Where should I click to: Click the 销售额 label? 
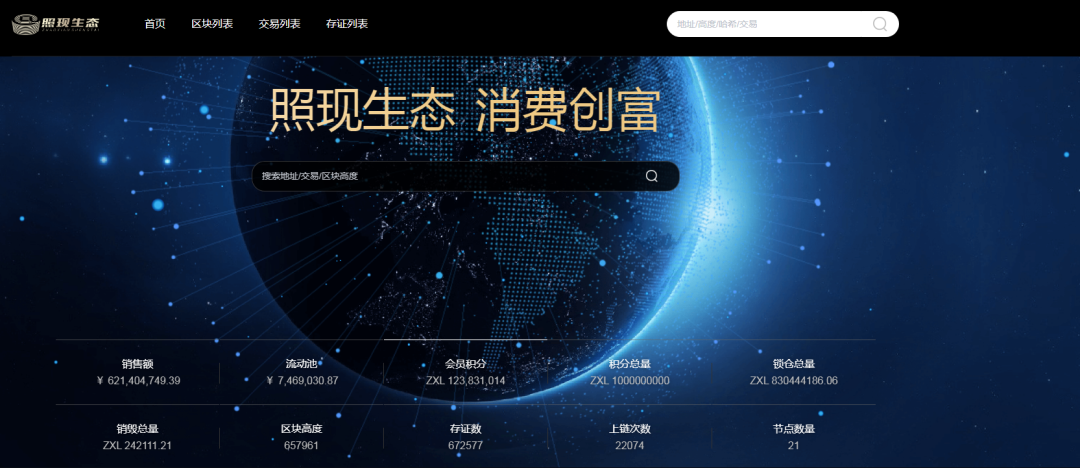tap(138, 364)
